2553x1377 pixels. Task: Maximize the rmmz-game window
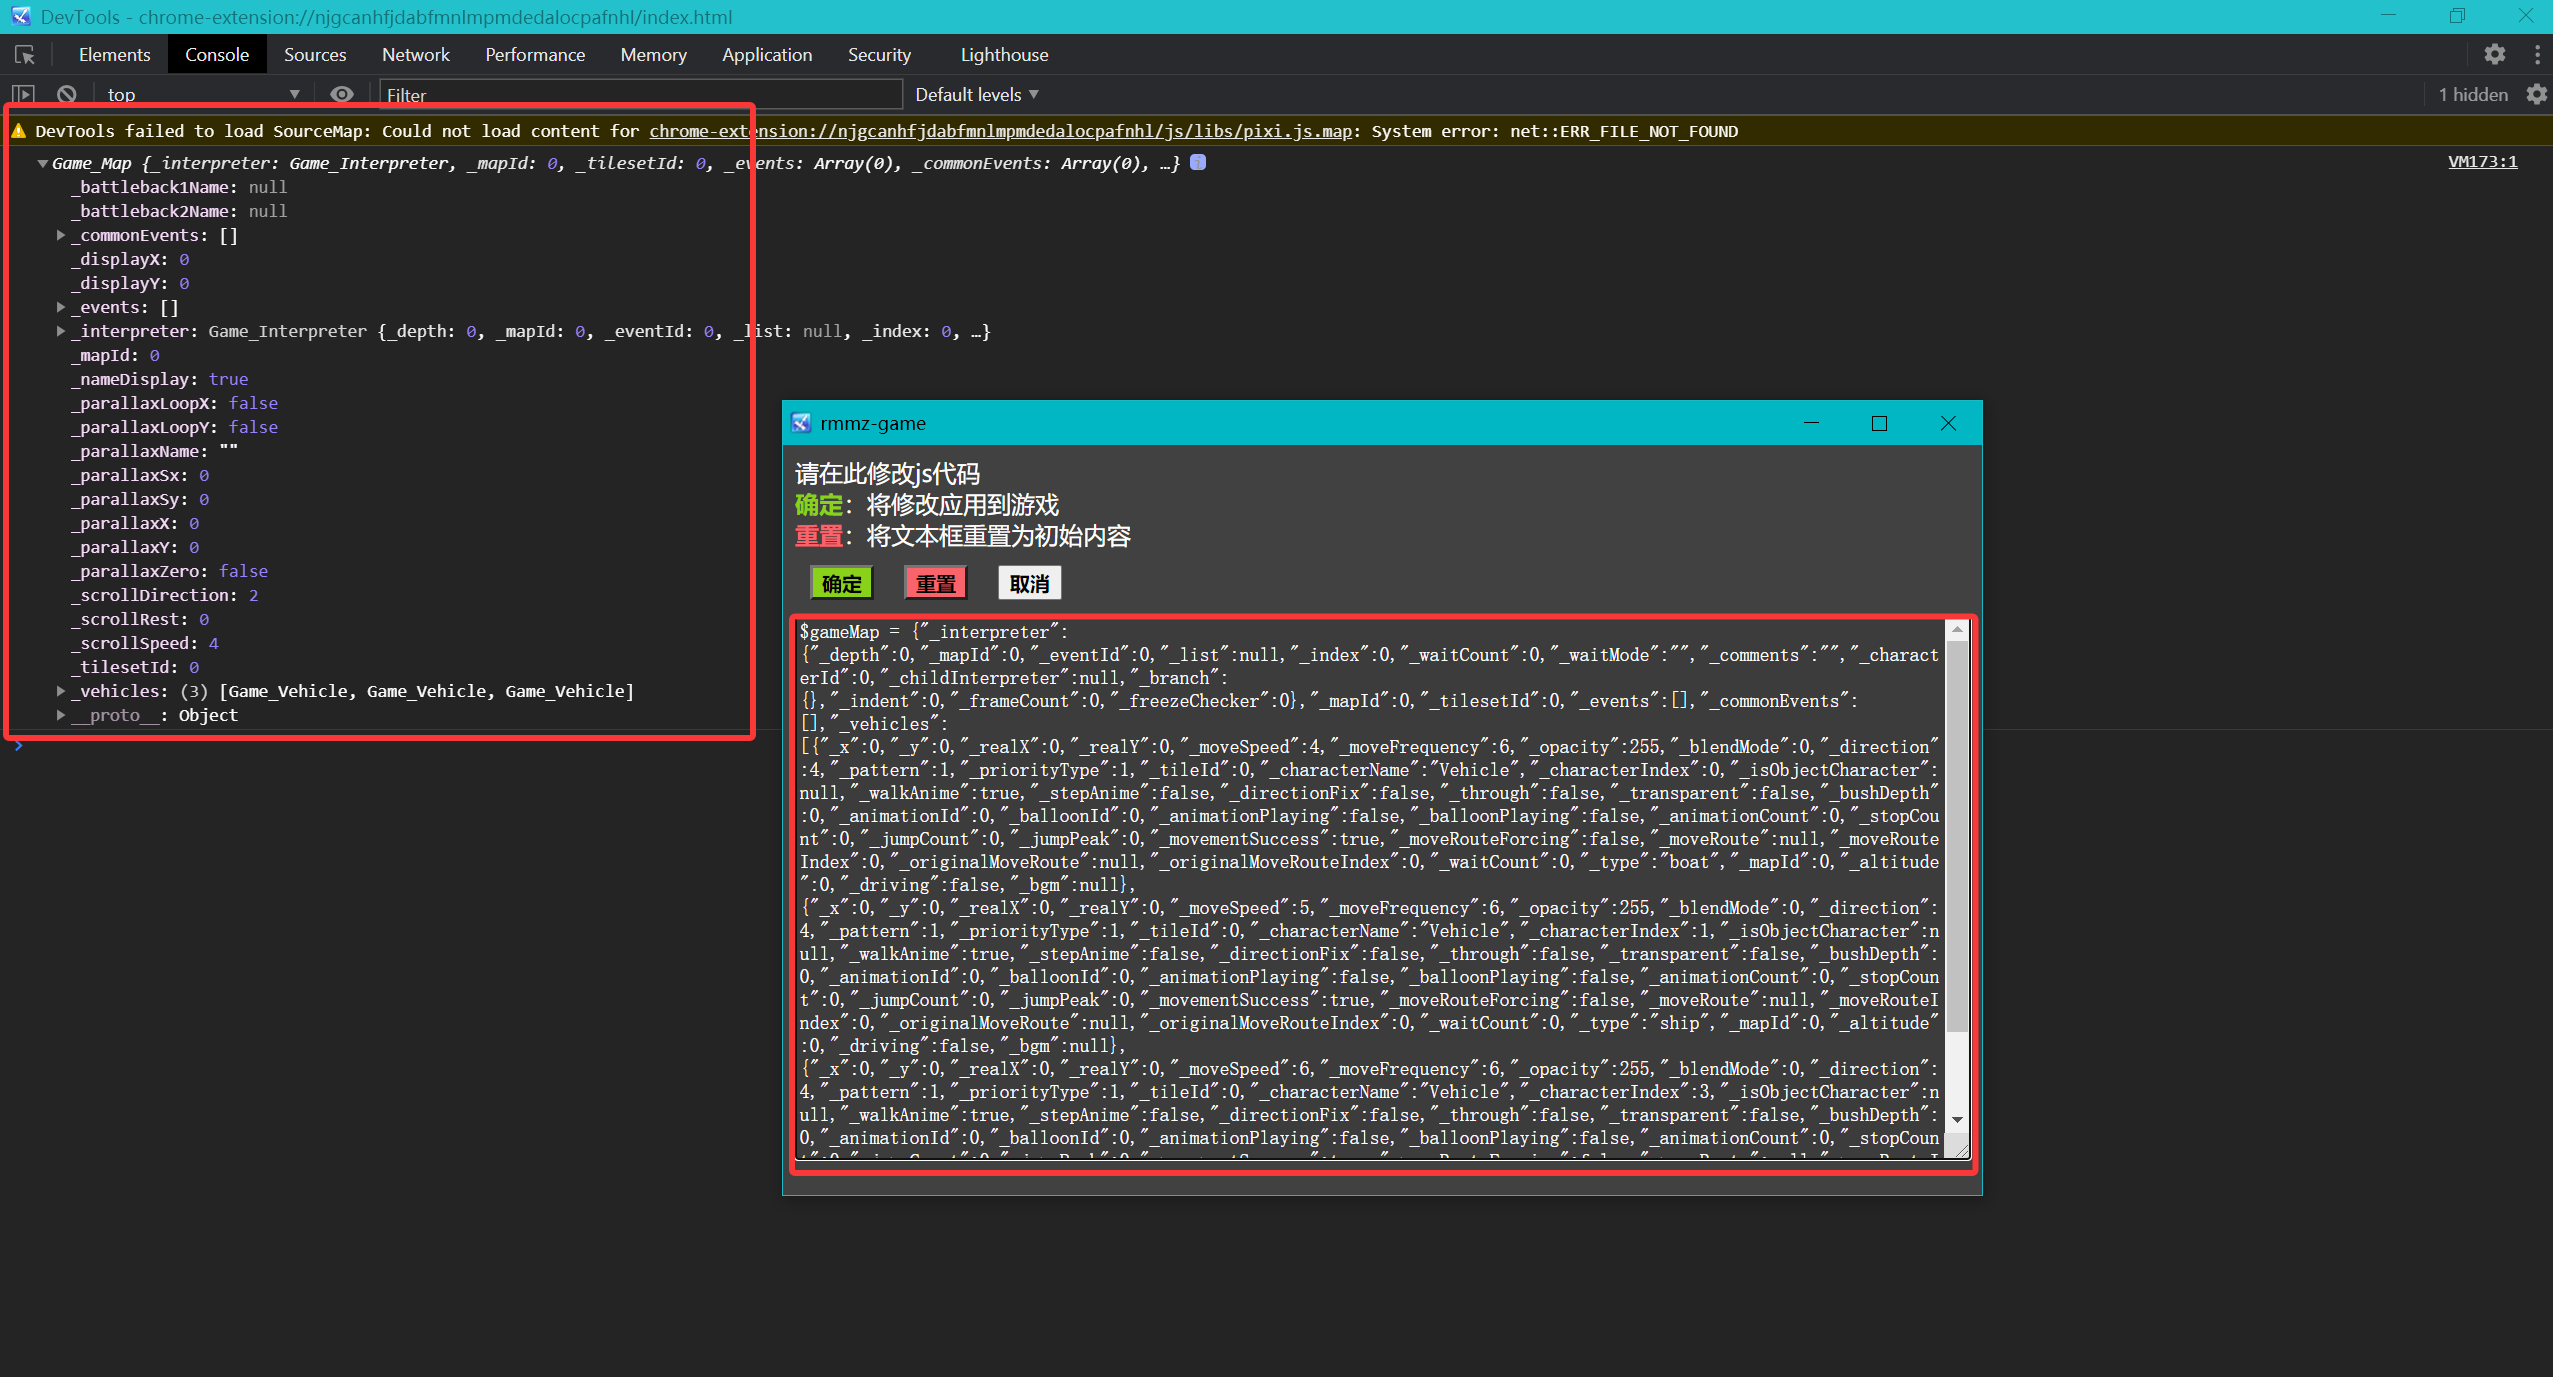(1879, 423)
